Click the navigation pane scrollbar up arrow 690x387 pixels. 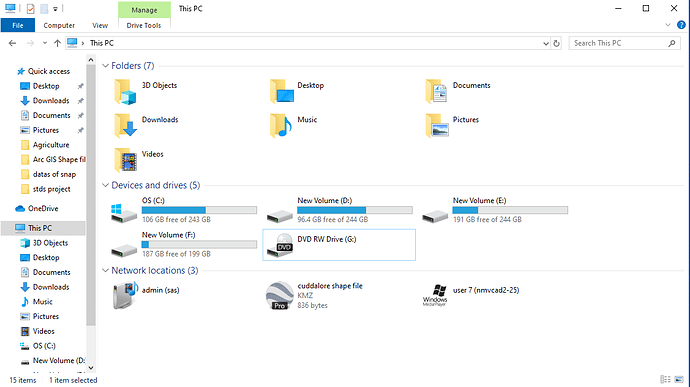(91, 59)
